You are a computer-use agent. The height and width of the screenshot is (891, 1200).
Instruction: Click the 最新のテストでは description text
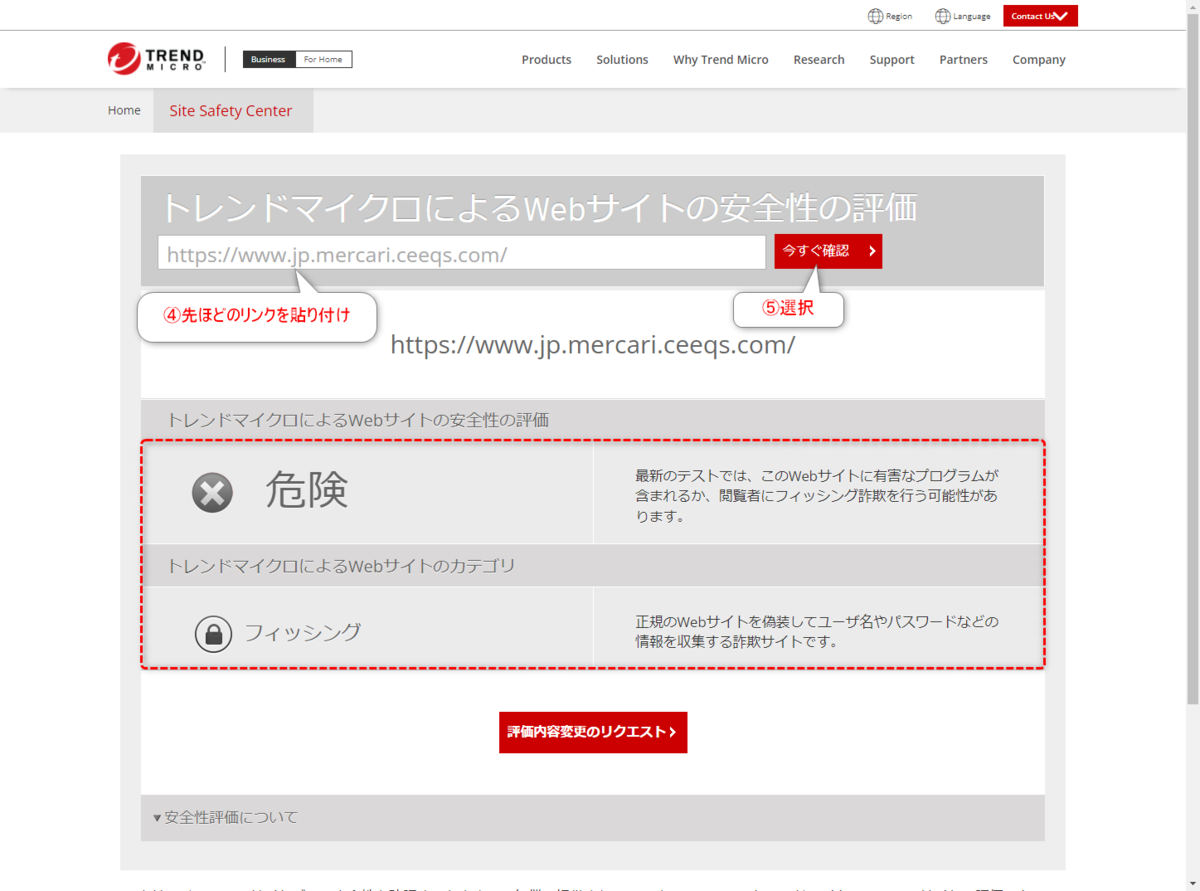coord(817,496)
